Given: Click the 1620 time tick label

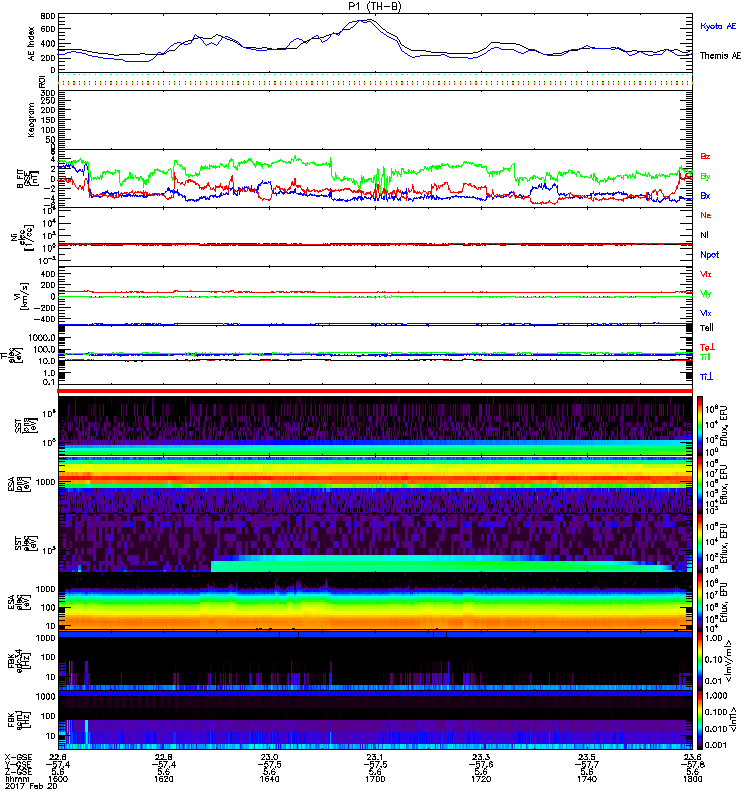Looking at the screenshot, I should click(163, 779).
